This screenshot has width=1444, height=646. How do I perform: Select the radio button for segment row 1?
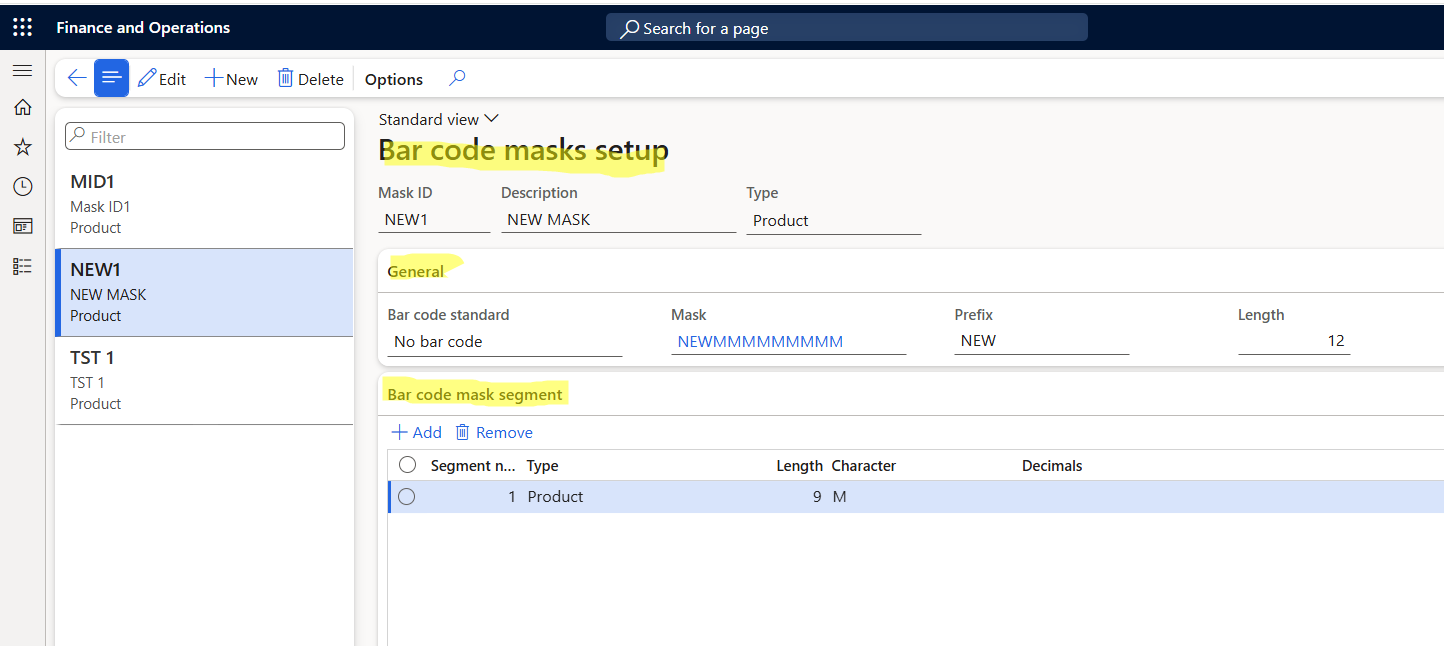(406, 497)
